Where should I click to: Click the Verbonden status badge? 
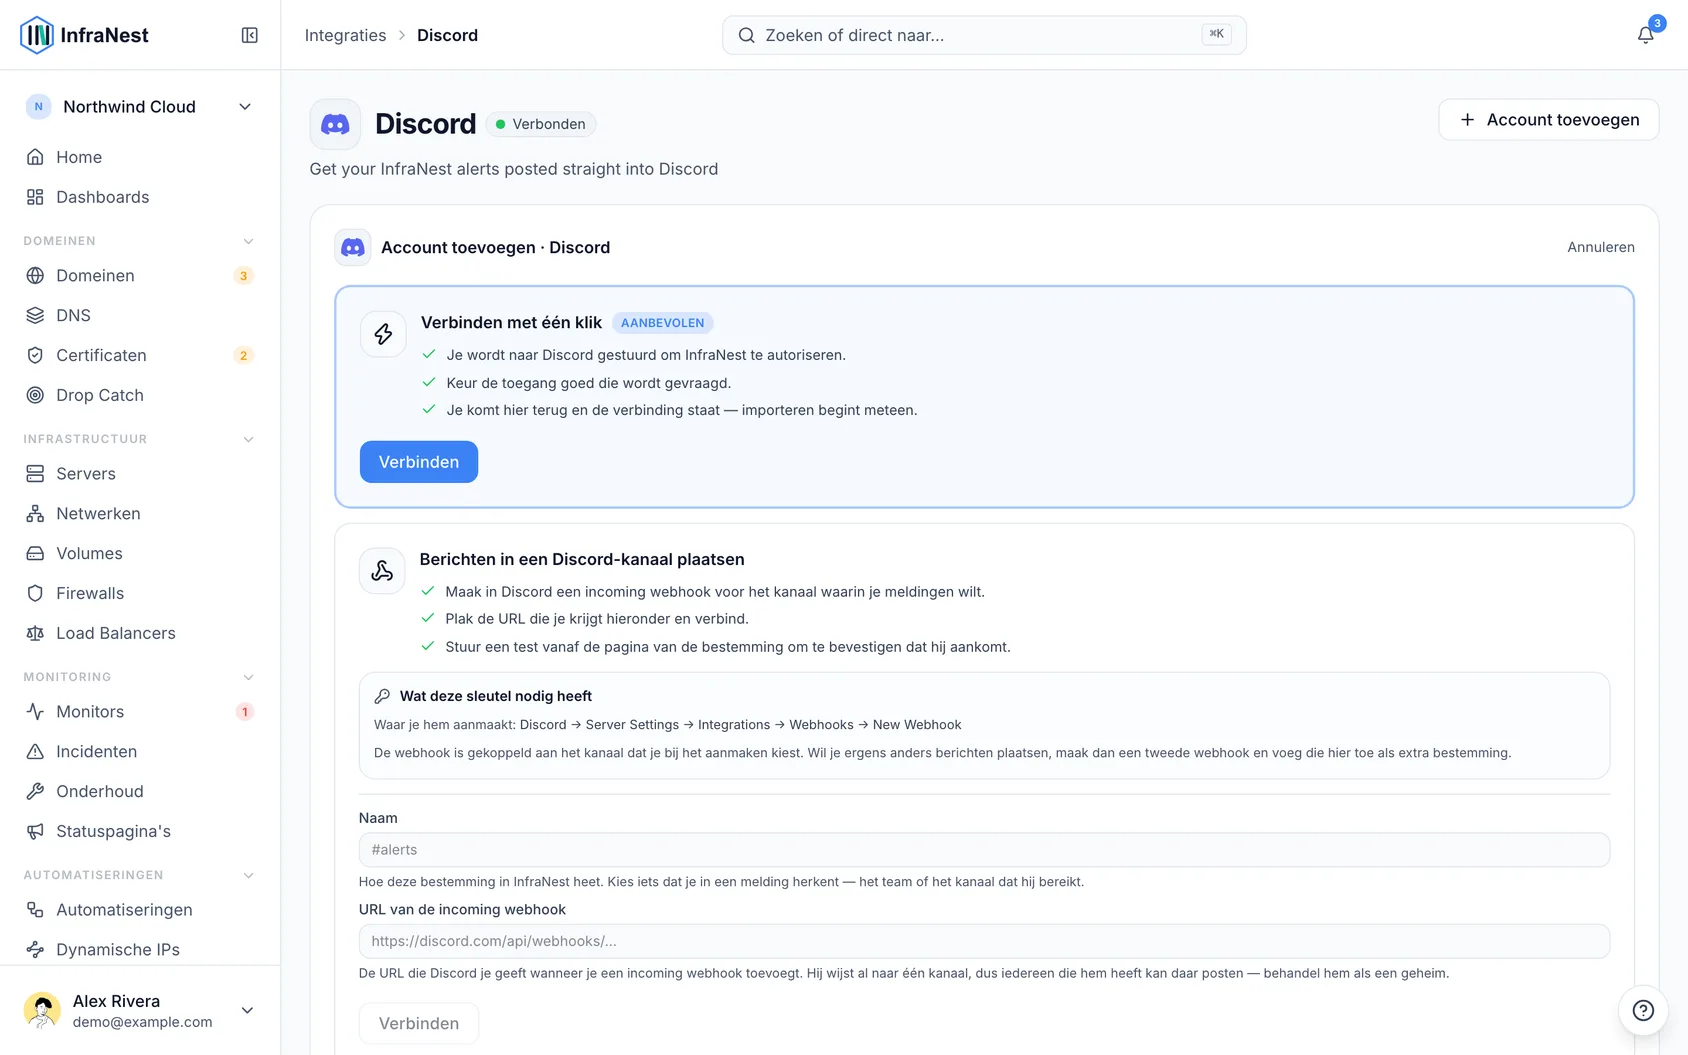[x=541, y=124]
